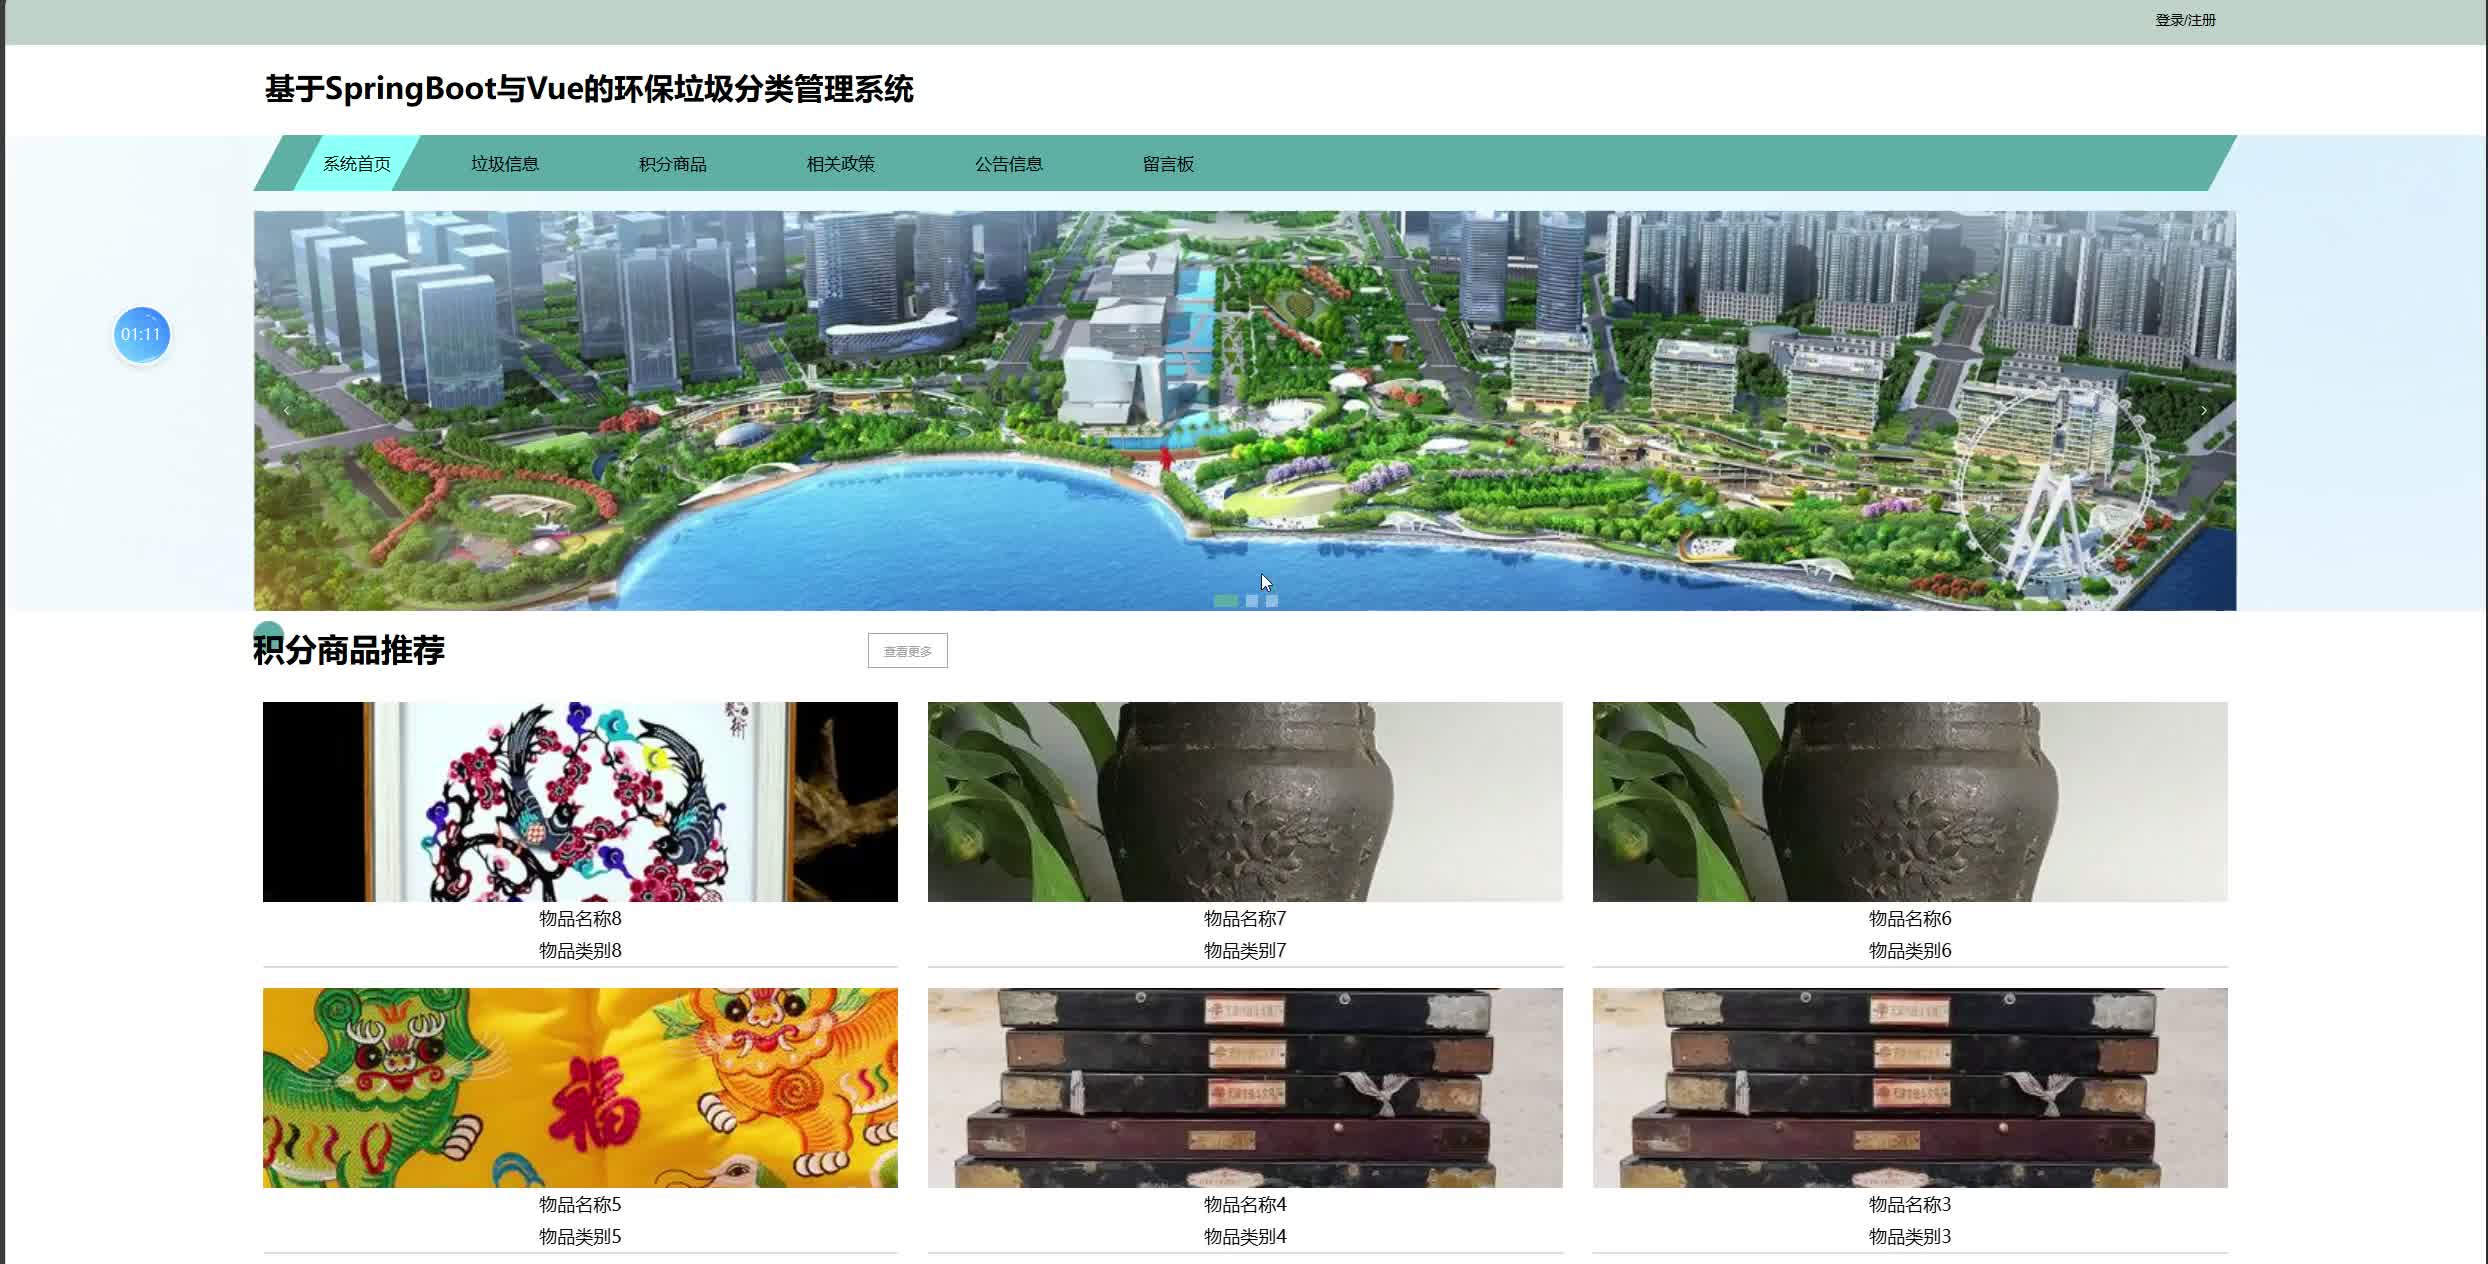
Task: Click the carousel previous arrow
Action: pyautogui.click(x=287, y=411)
